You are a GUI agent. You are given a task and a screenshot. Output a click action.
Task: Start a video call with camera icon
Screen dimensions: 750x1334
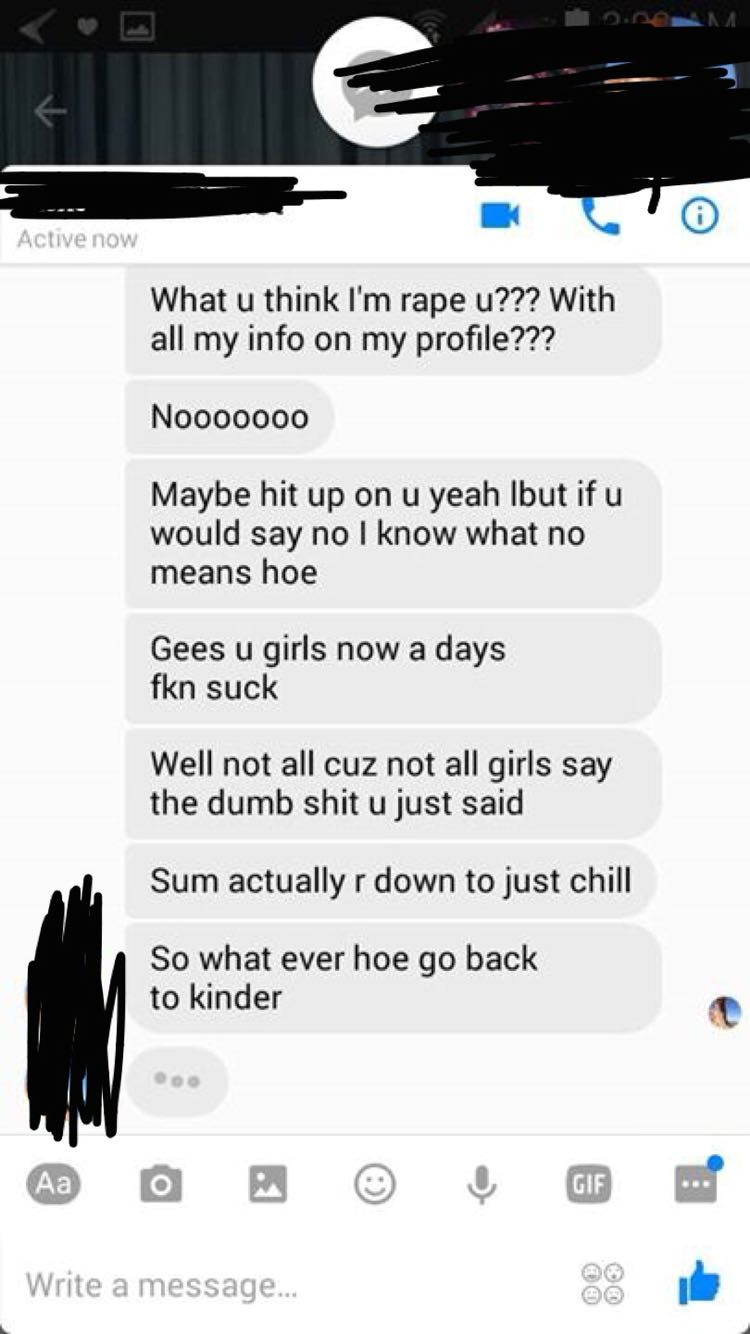500,215
